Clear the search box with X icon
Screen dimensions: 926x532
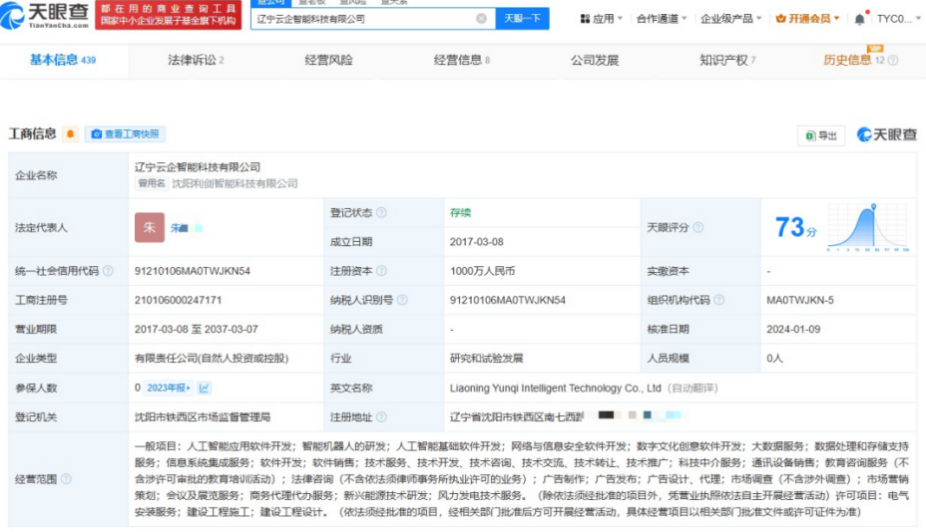click(x=481, y=18)
